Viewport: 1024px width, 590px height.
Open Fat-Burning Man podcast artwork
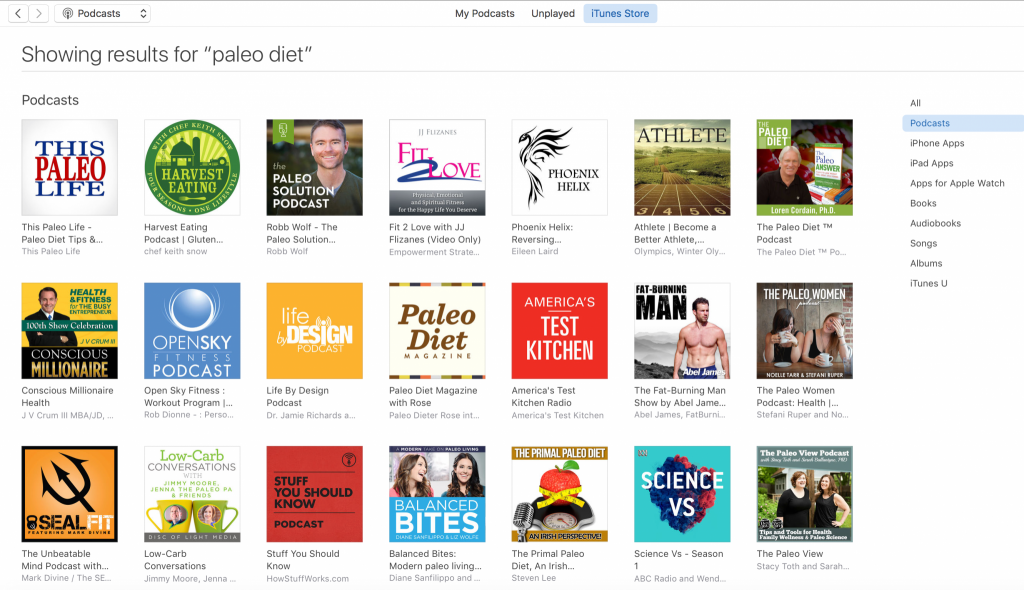click(682, 331)
